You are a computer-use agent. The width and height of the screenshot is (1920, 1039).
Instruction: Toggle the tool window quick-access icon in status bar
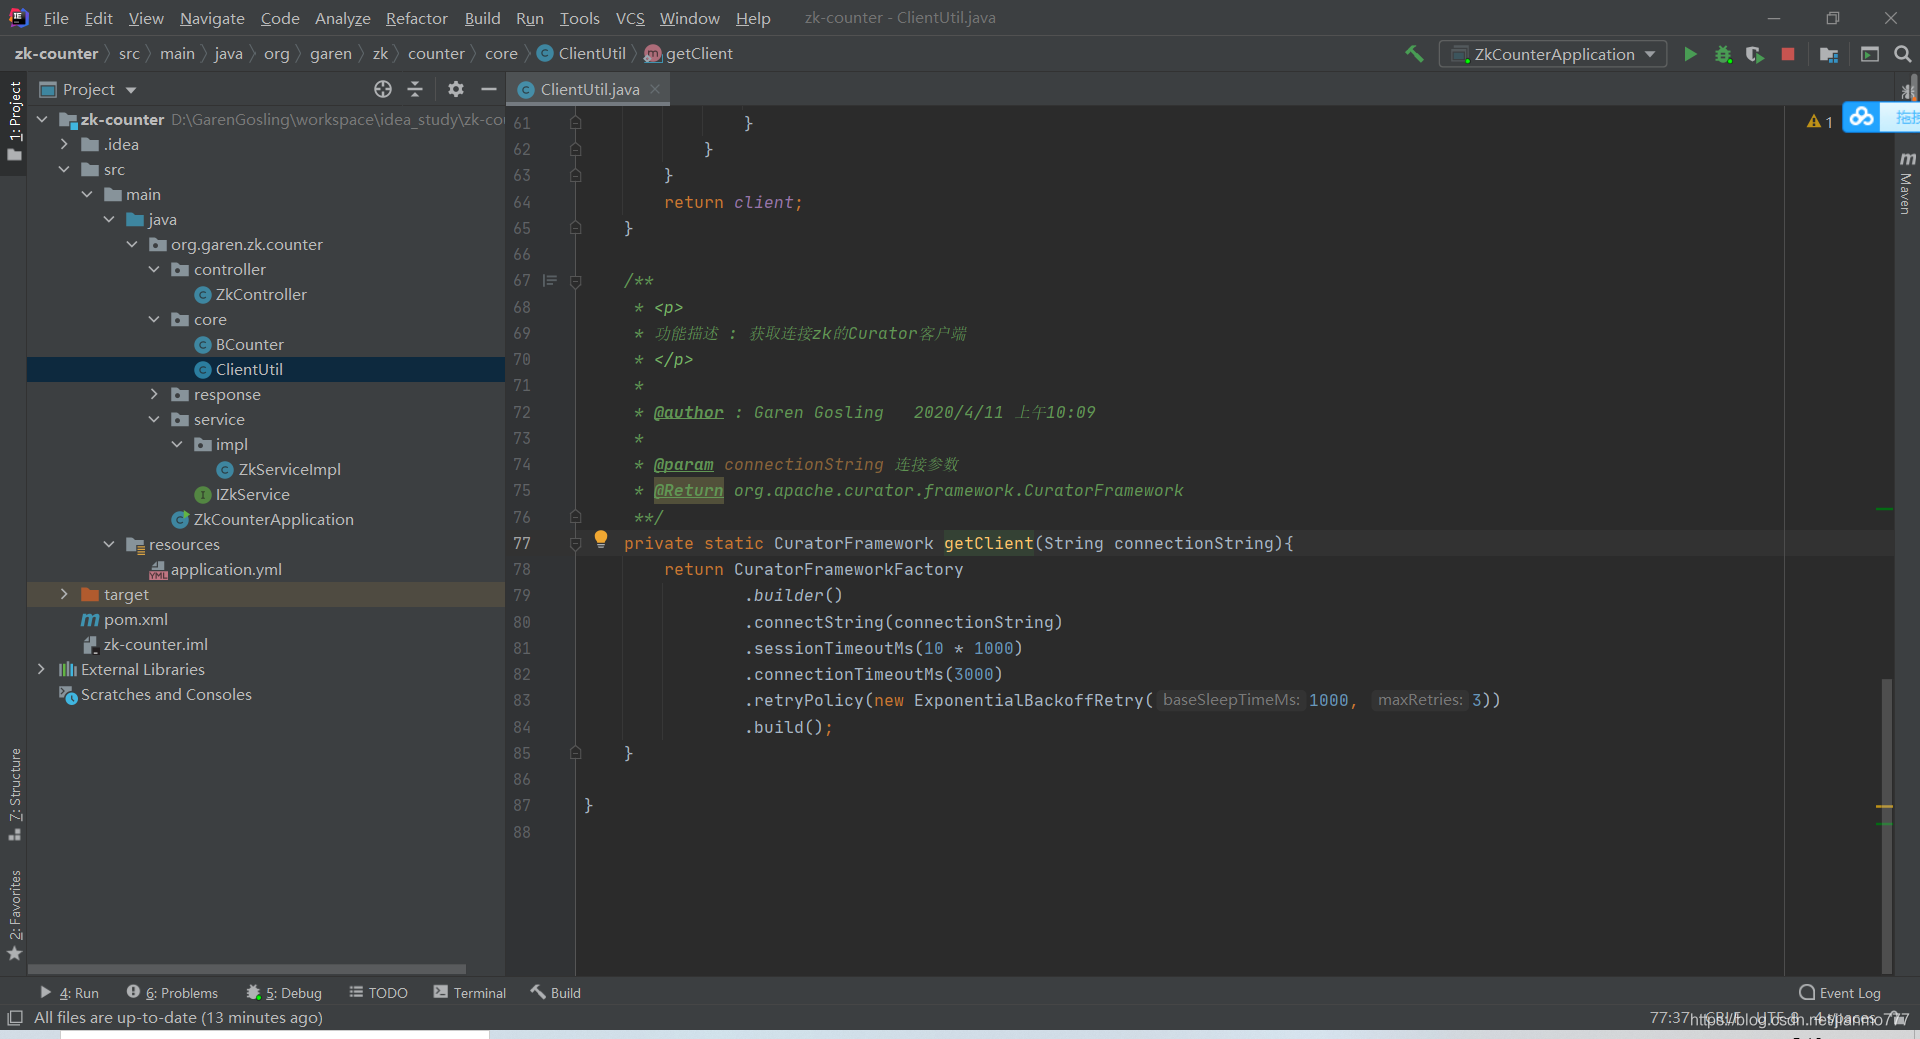[14, 1017]
